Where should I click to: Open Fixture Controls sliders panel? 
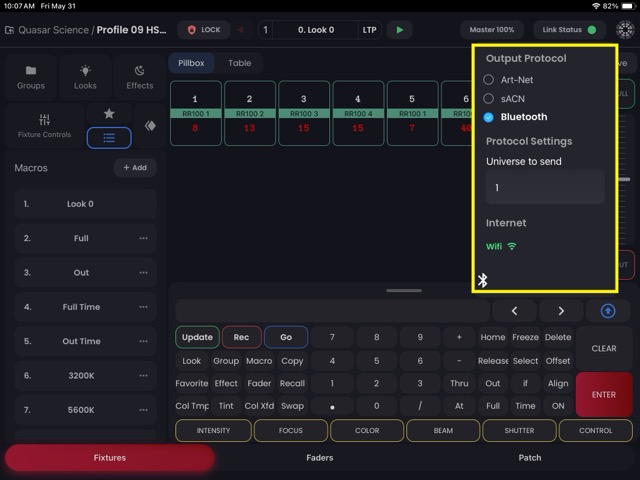click(44, 125)
